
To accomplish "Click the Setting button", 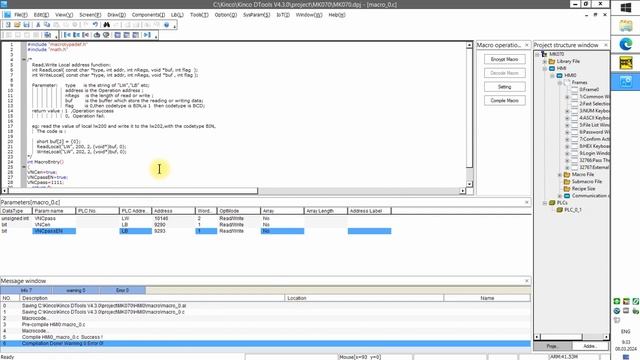I will coord(504,87).
